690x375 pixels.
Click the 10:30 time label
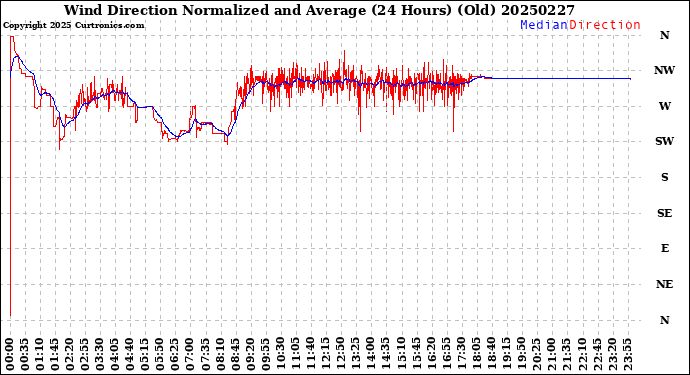281,354
